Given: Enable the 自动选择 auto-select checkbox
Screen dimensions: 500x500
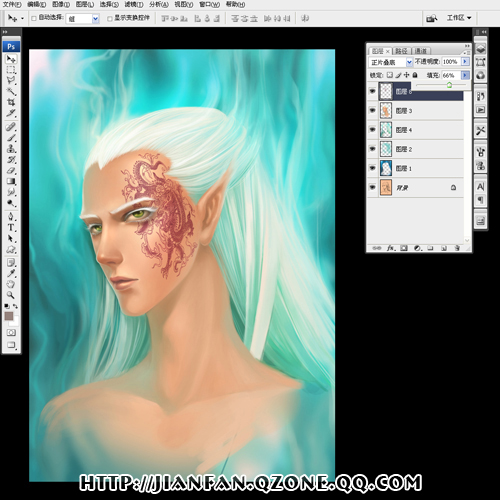Looking at the screenshot, I should point(34,19).
